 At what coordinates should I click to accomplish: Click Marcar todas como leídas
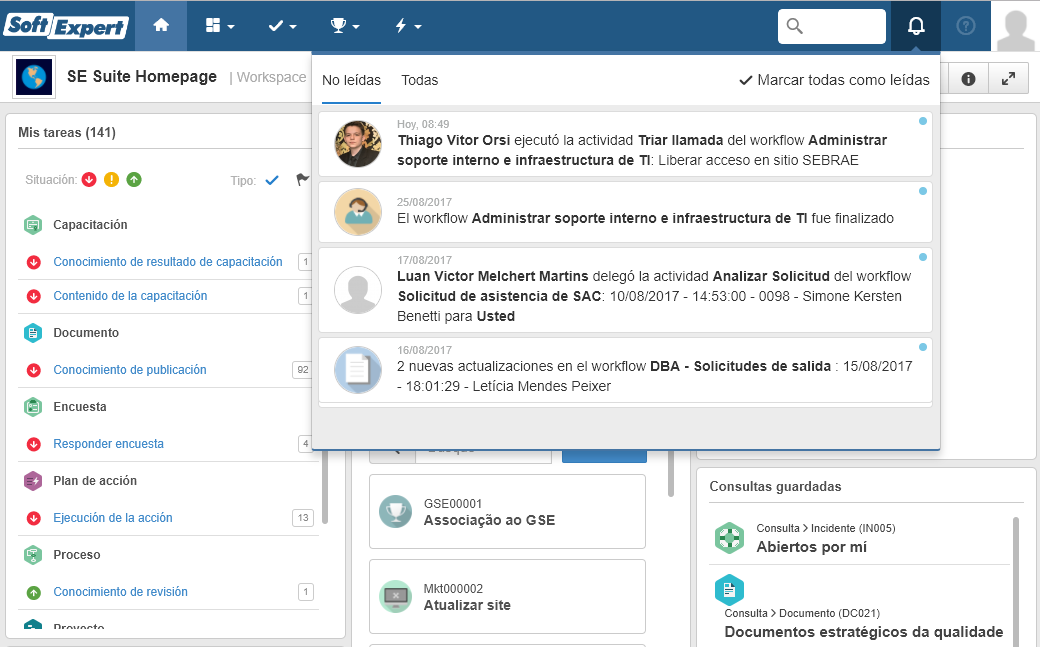834,80
